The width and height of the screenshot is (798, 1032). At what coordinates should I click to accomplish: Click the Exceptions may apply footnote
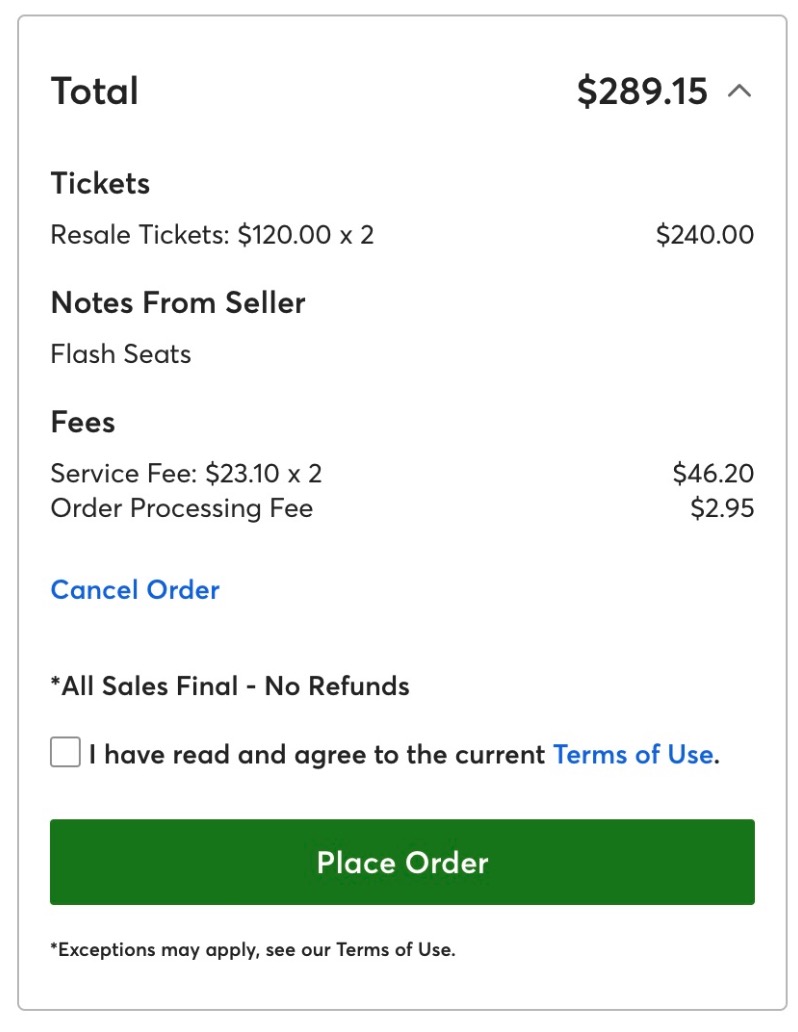coord(253,949)
